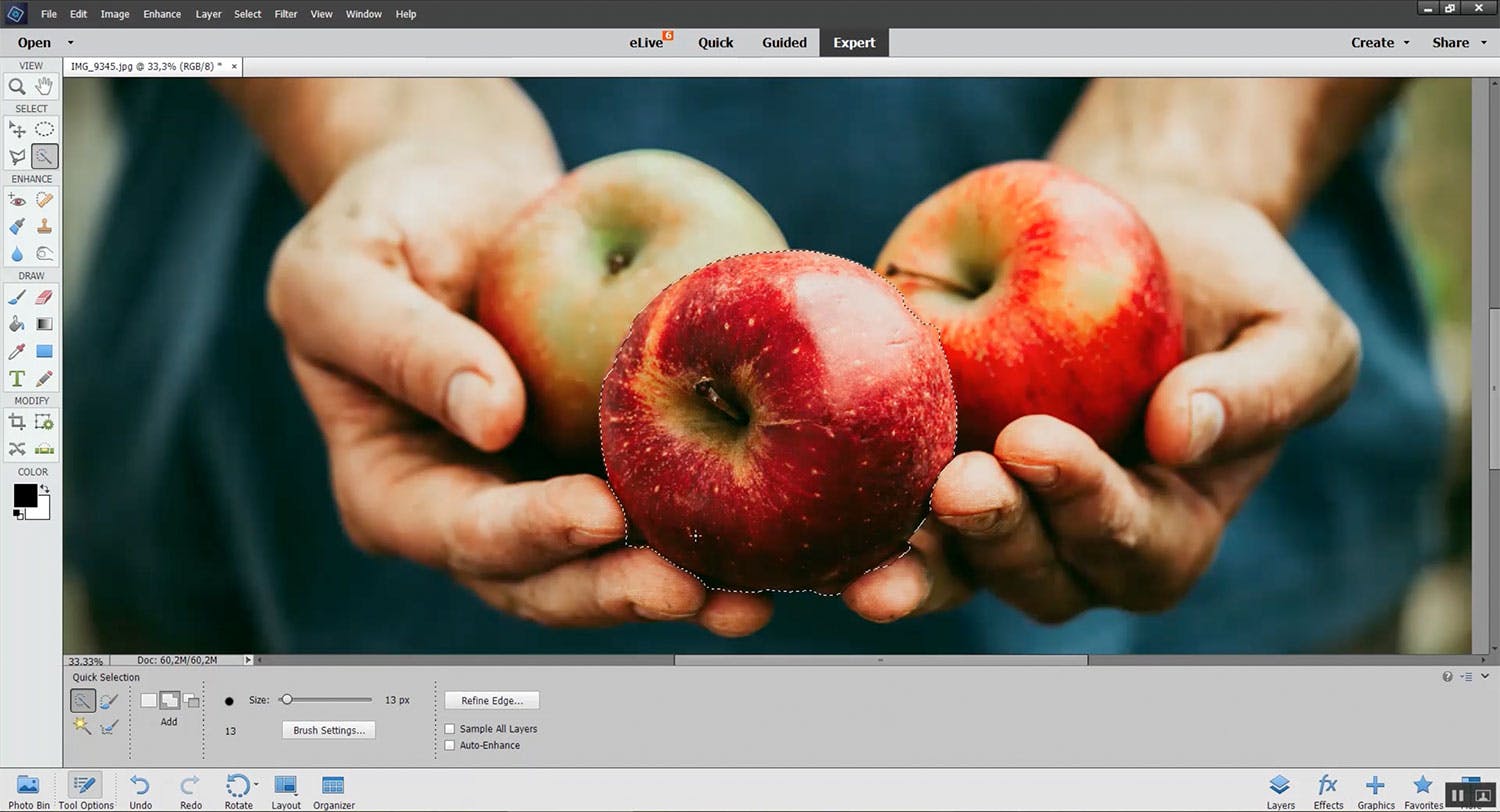
Task: Select the Smart Brush tool
Action: pos(17,227)
